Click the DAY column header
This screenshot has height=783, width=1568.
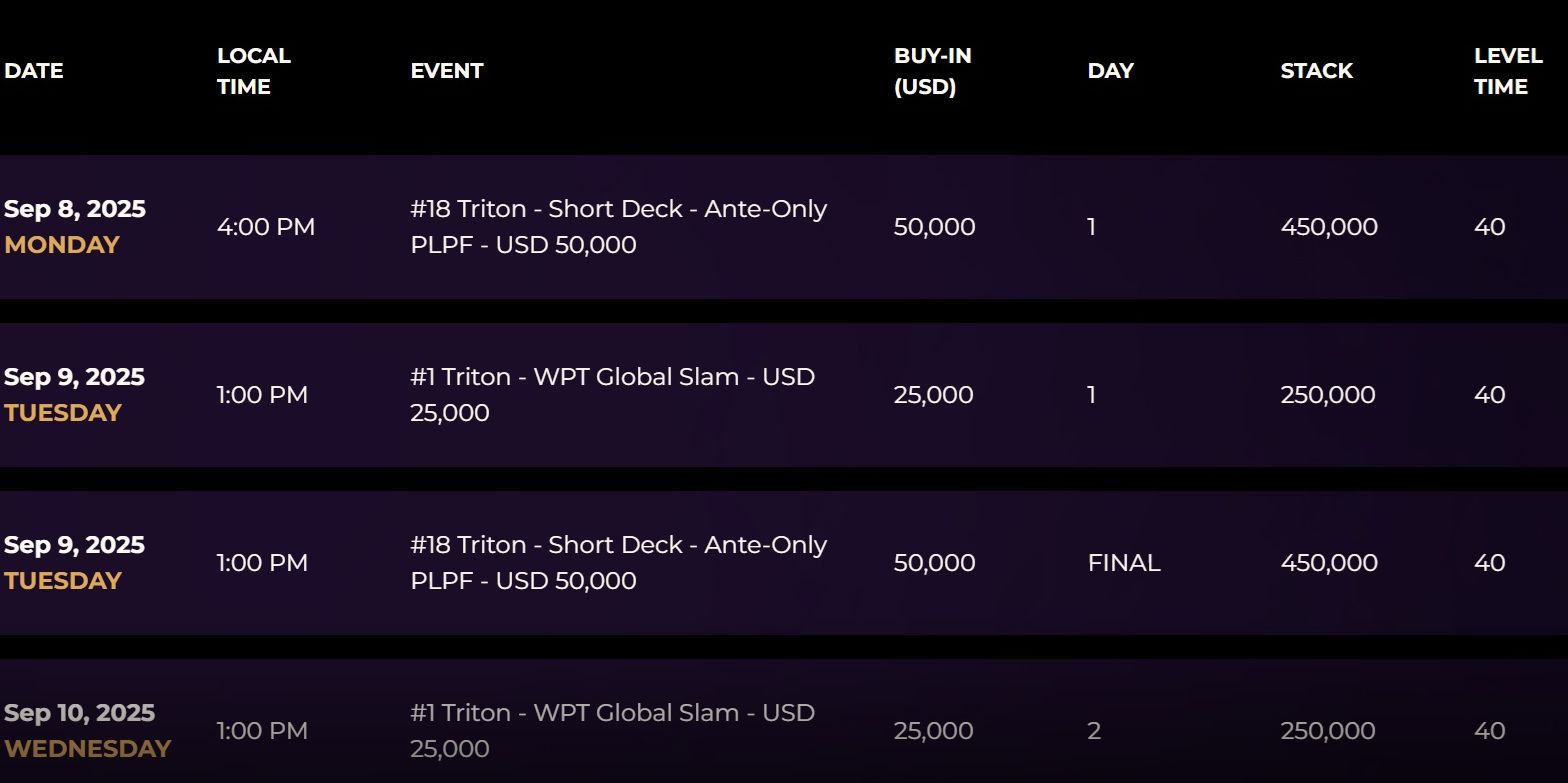[1110, 71]
